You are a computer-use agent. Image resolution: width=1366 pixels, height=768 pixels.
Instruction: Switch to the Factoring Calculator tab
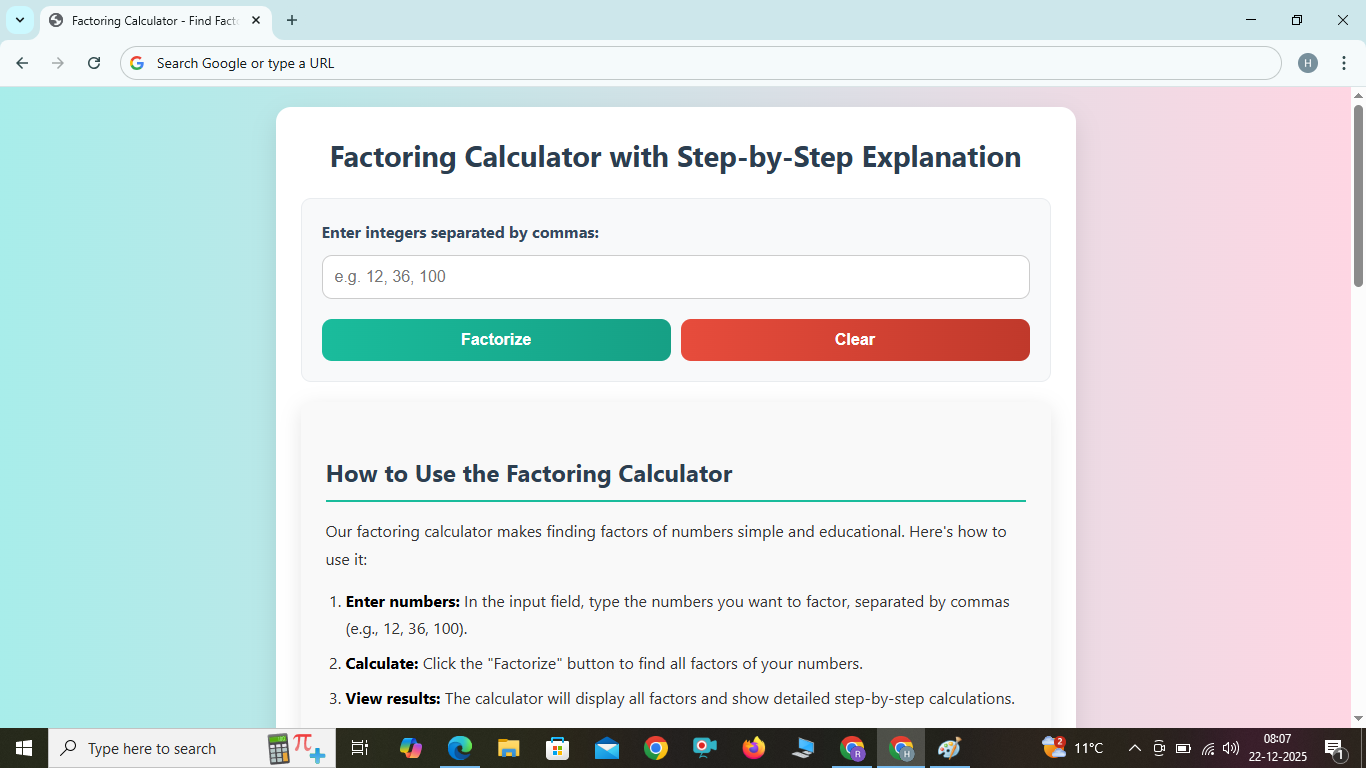150,20
